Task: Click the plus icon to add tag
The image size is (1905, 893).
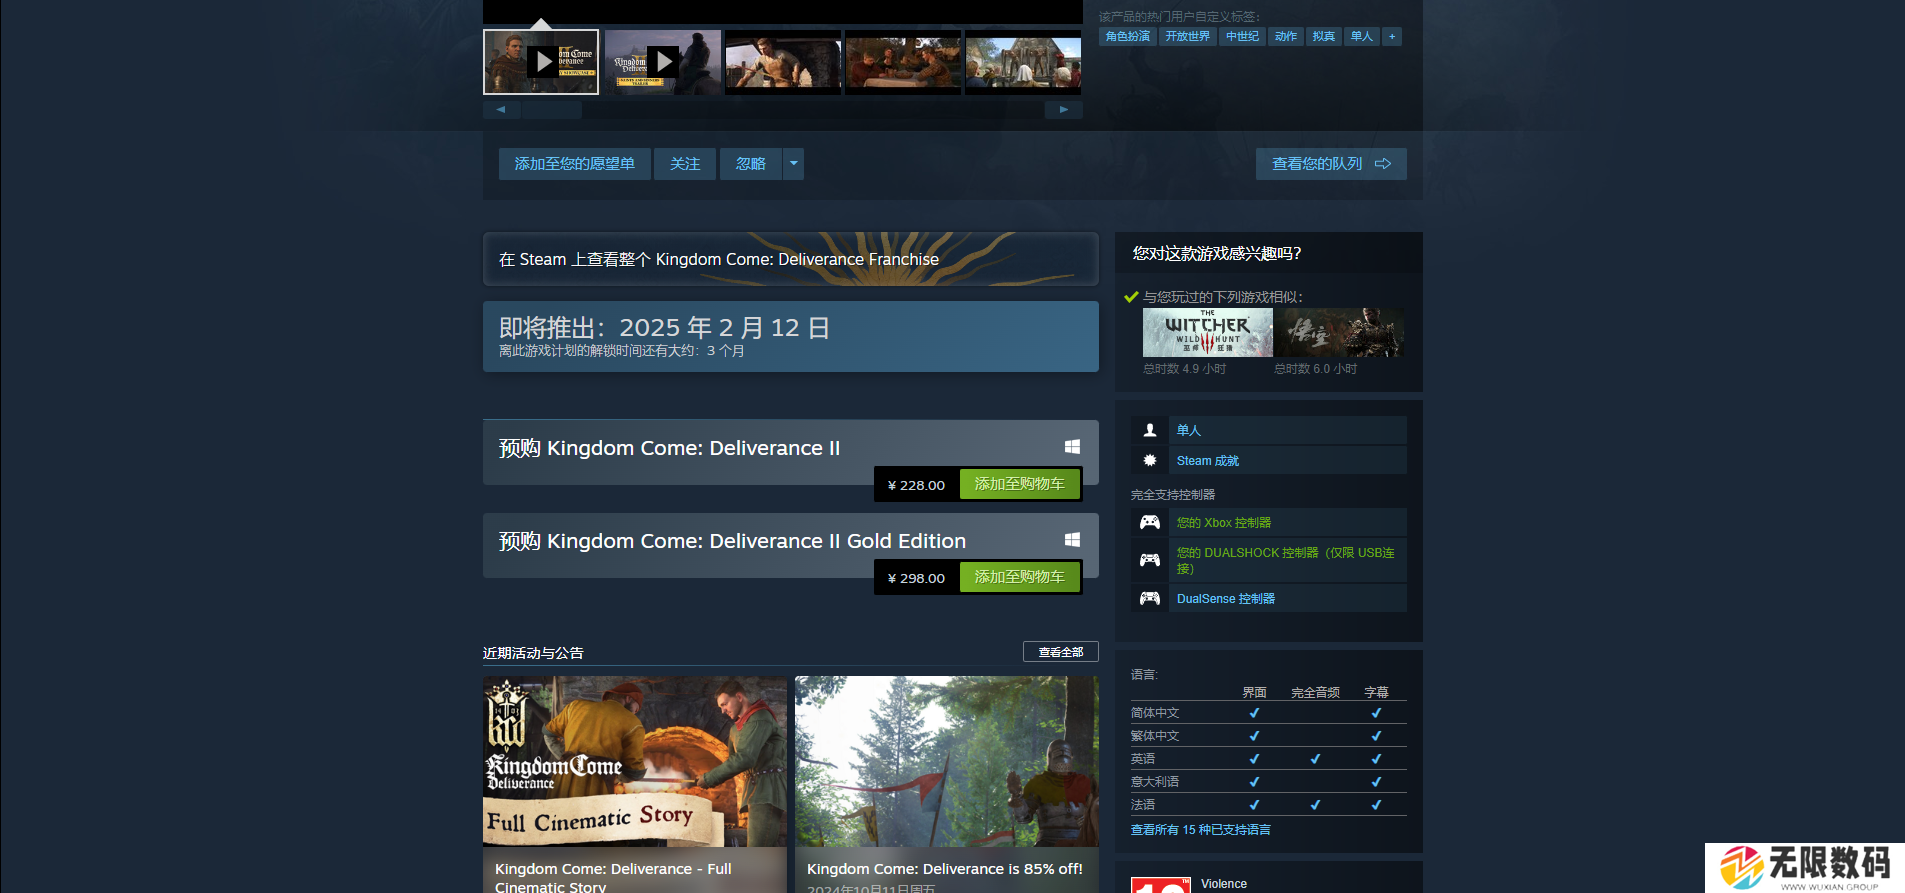Action: point(1392,37)
